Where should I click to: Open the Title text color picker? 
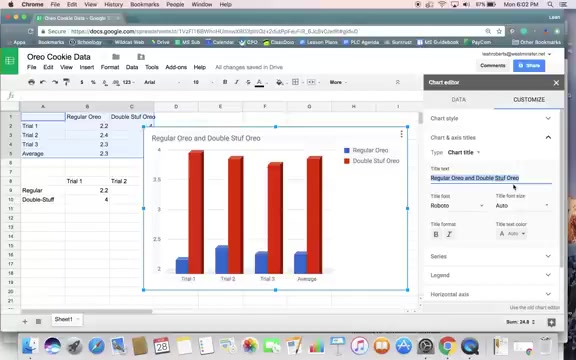tap(512, 234)
